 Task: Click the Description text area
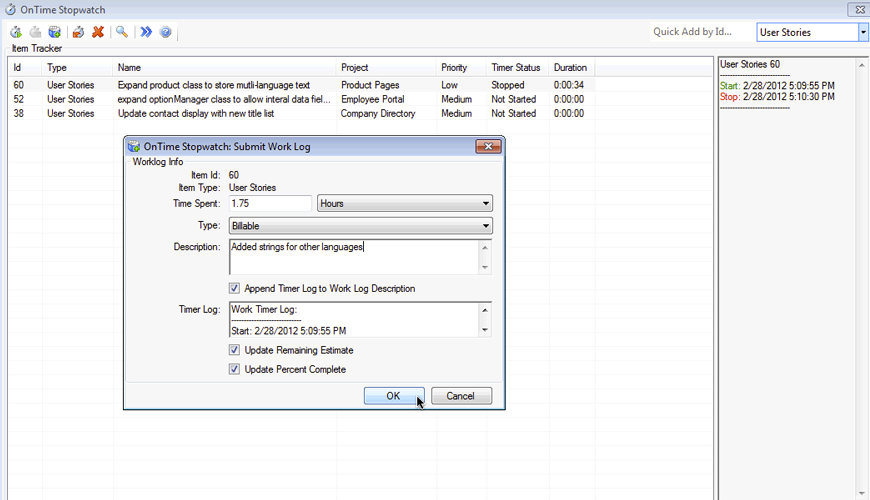point(354,257)
